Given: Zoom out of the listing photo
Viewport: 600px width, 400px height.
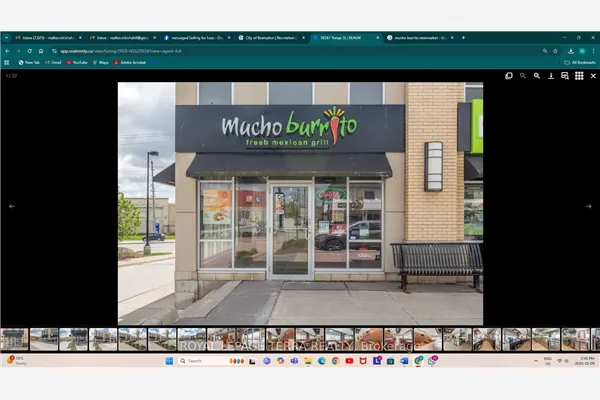Looking at the screenshot, I should coord(523,76).
